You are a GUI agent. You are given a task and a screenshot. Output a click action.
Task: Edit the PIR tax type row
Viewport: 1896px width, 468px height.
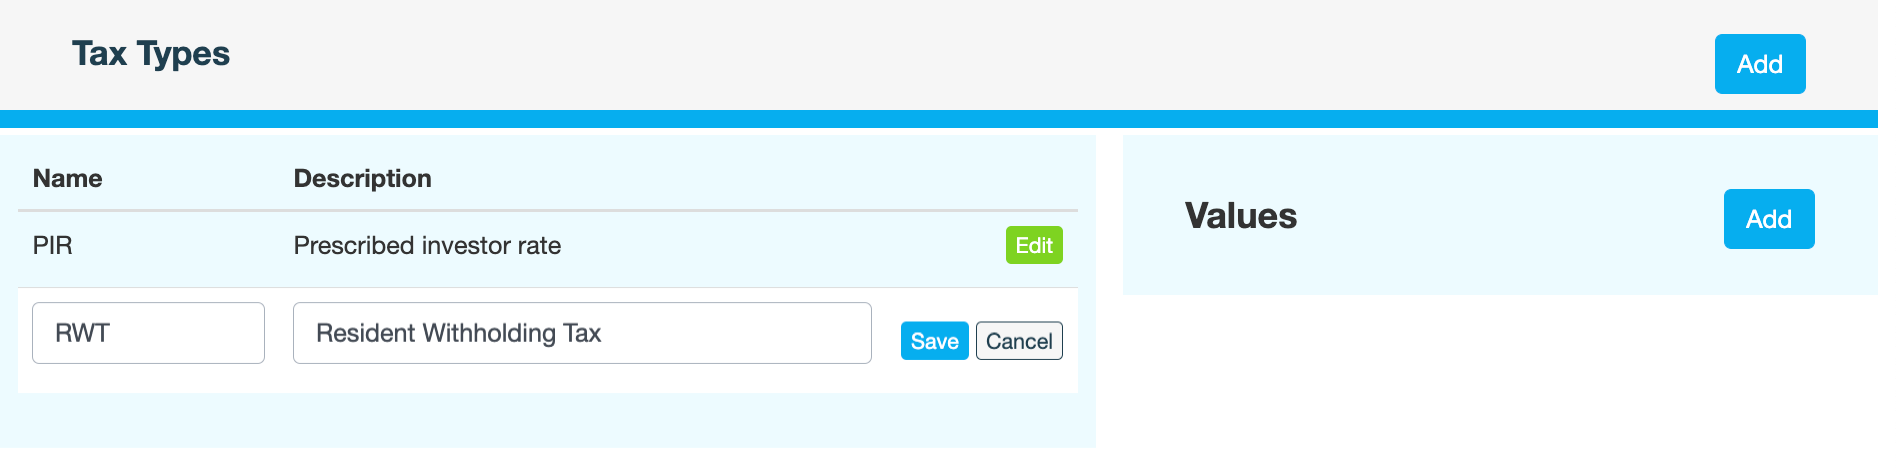(x=1033, y=245)
